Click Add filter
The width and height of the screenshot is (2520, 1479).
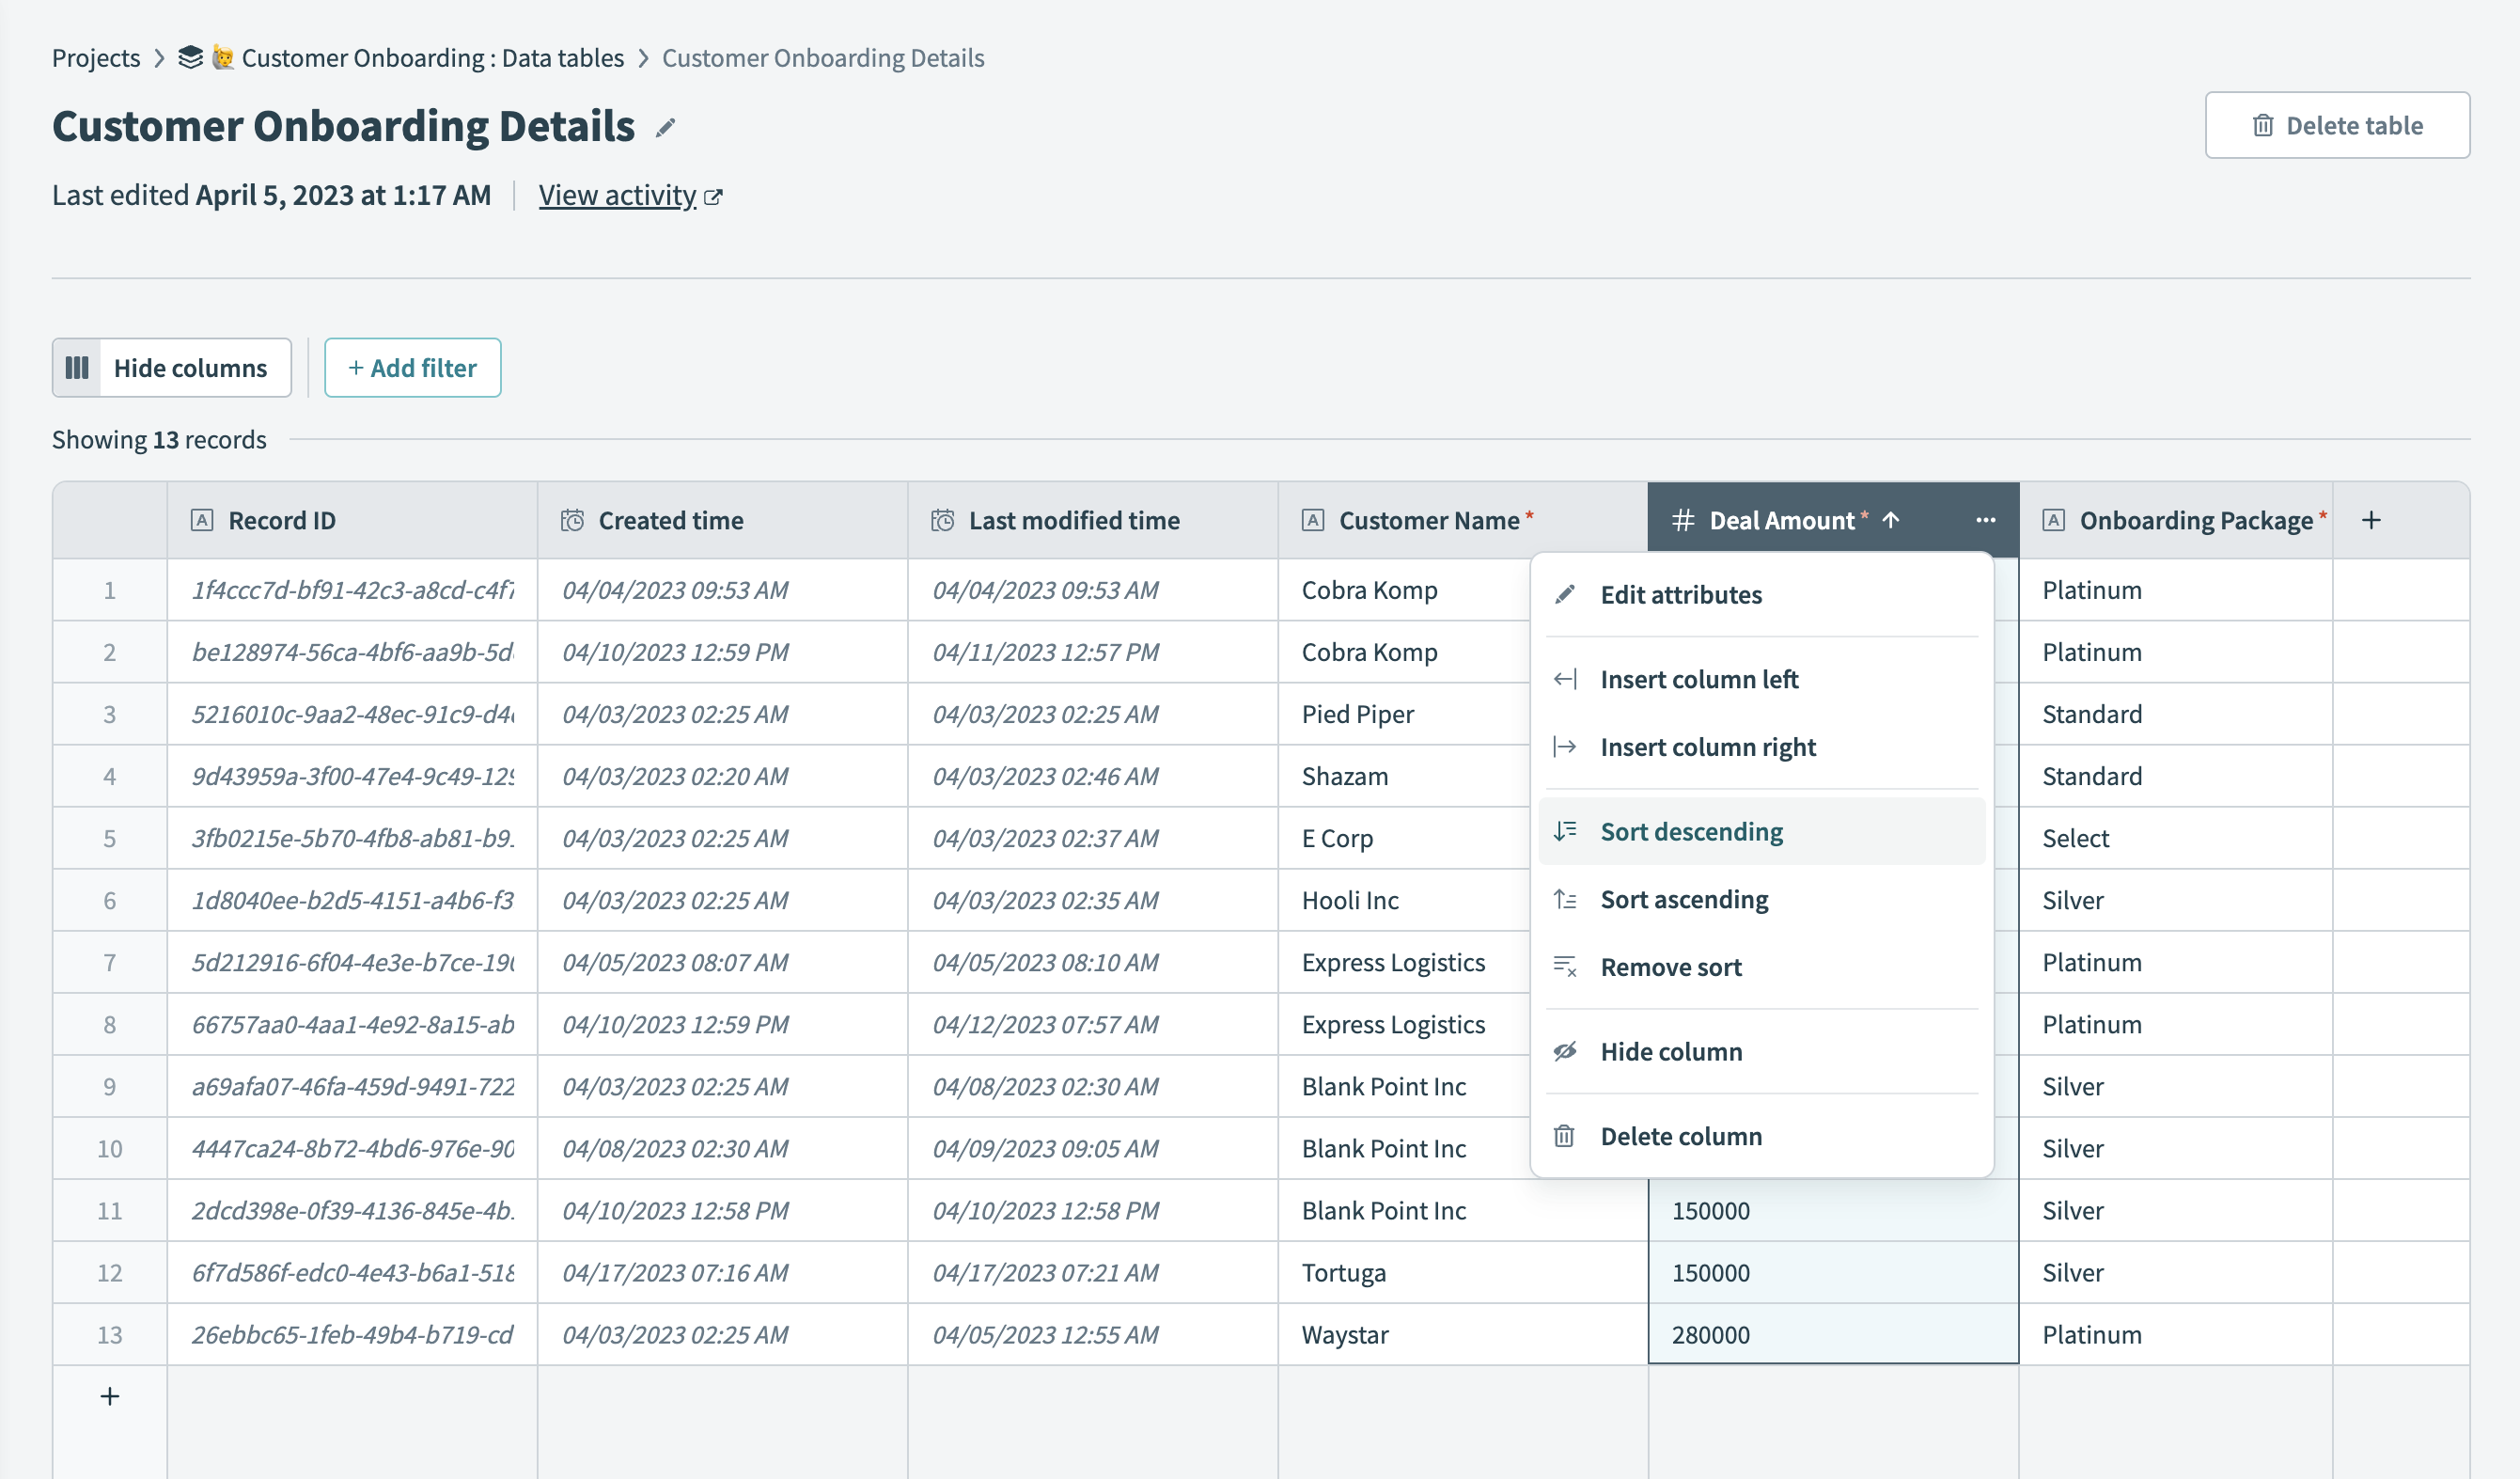tap(412, 367)
